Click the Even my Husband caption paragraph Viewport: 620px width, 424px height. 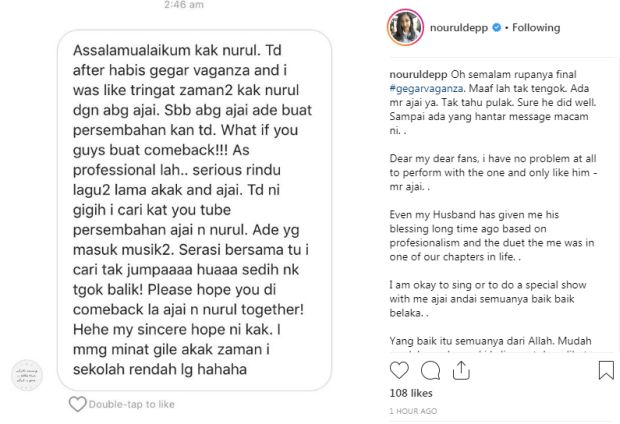(492, 236)
